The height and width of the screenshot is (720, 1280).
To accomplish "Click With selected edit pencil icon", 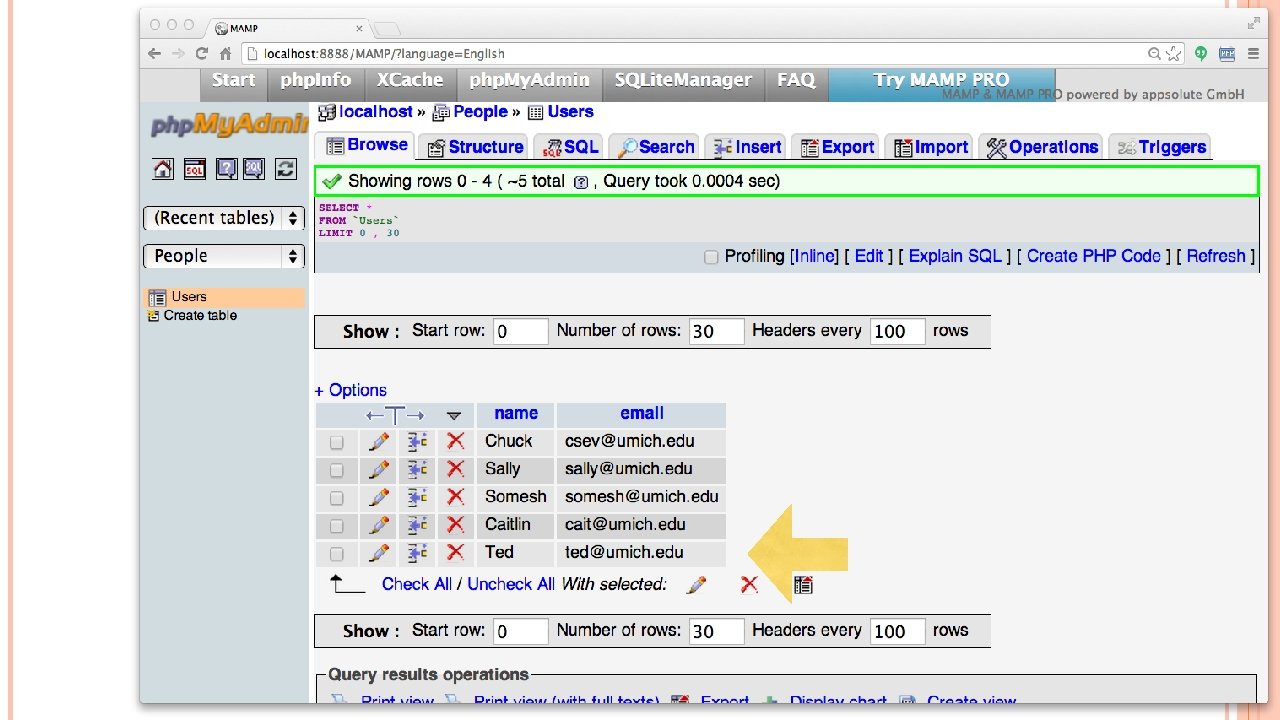I will [697, 585].
